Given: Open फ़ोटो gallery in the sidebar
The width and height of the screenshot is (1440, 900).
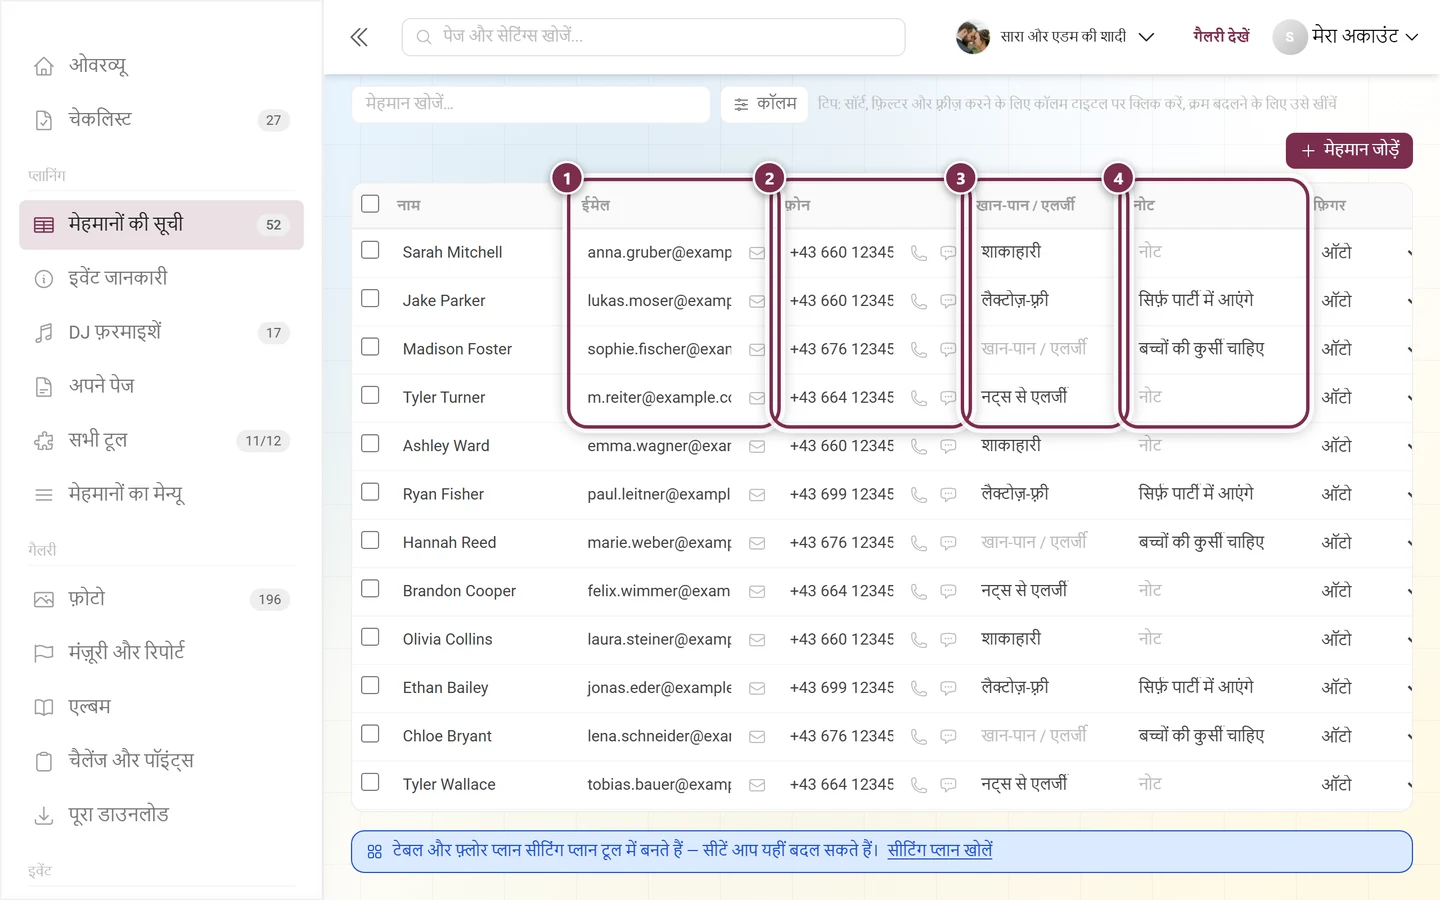Looking at the screenshot, I should coord(161,600).
